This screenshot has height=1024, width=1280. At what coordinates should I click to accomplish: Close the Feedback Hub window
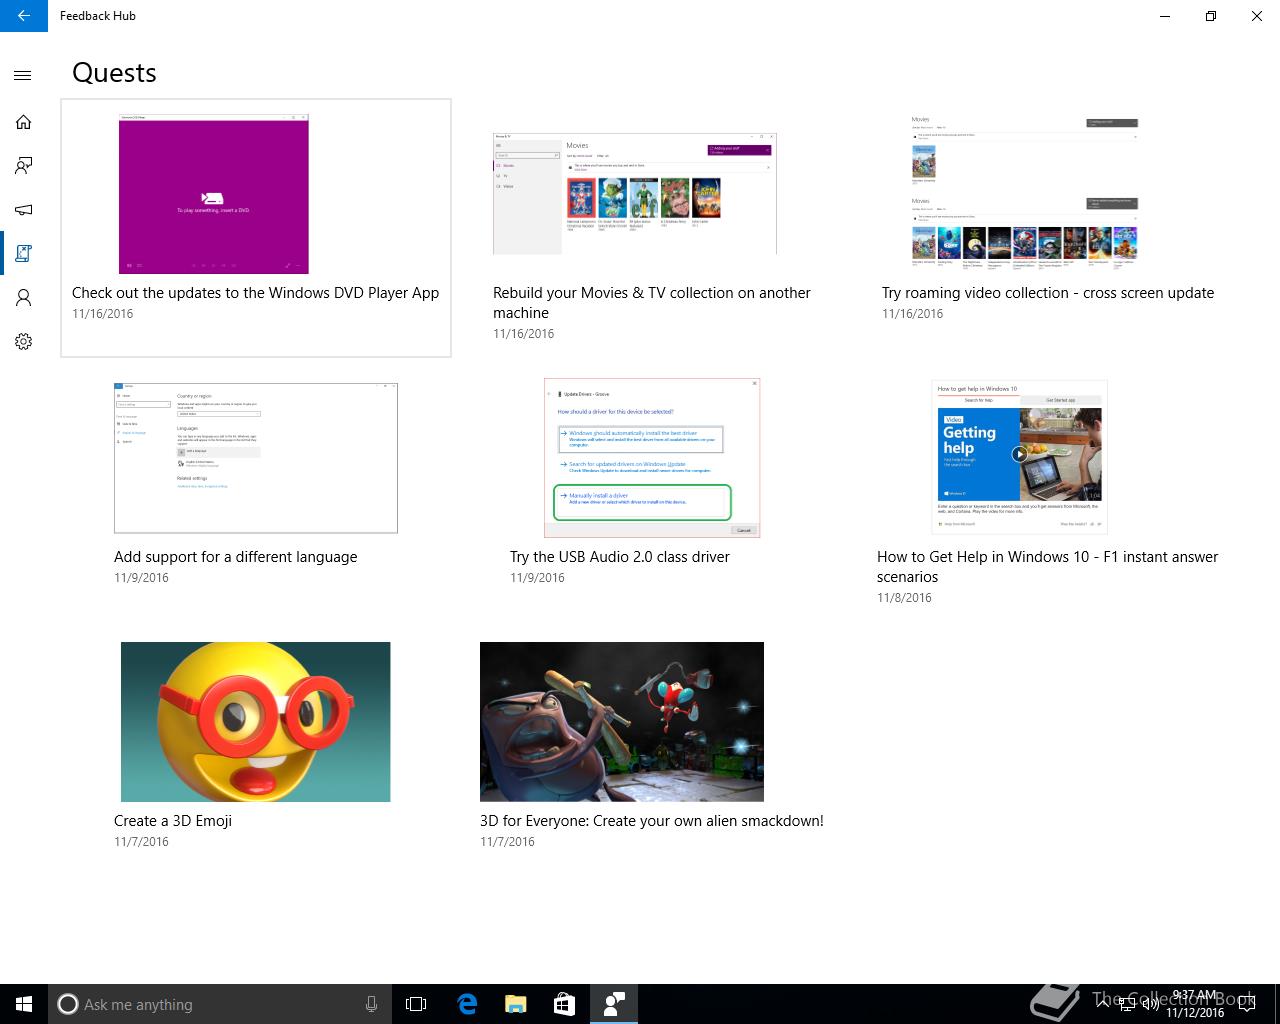1257,16
